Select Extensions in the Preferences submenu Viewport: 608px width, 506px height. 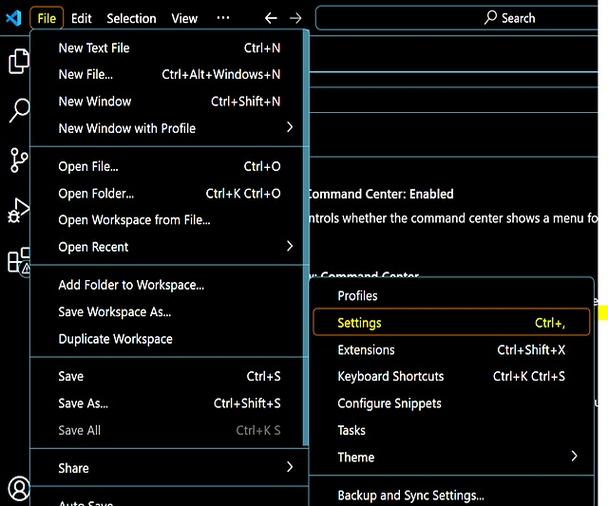pyautogui.click(x=451, y=350)
